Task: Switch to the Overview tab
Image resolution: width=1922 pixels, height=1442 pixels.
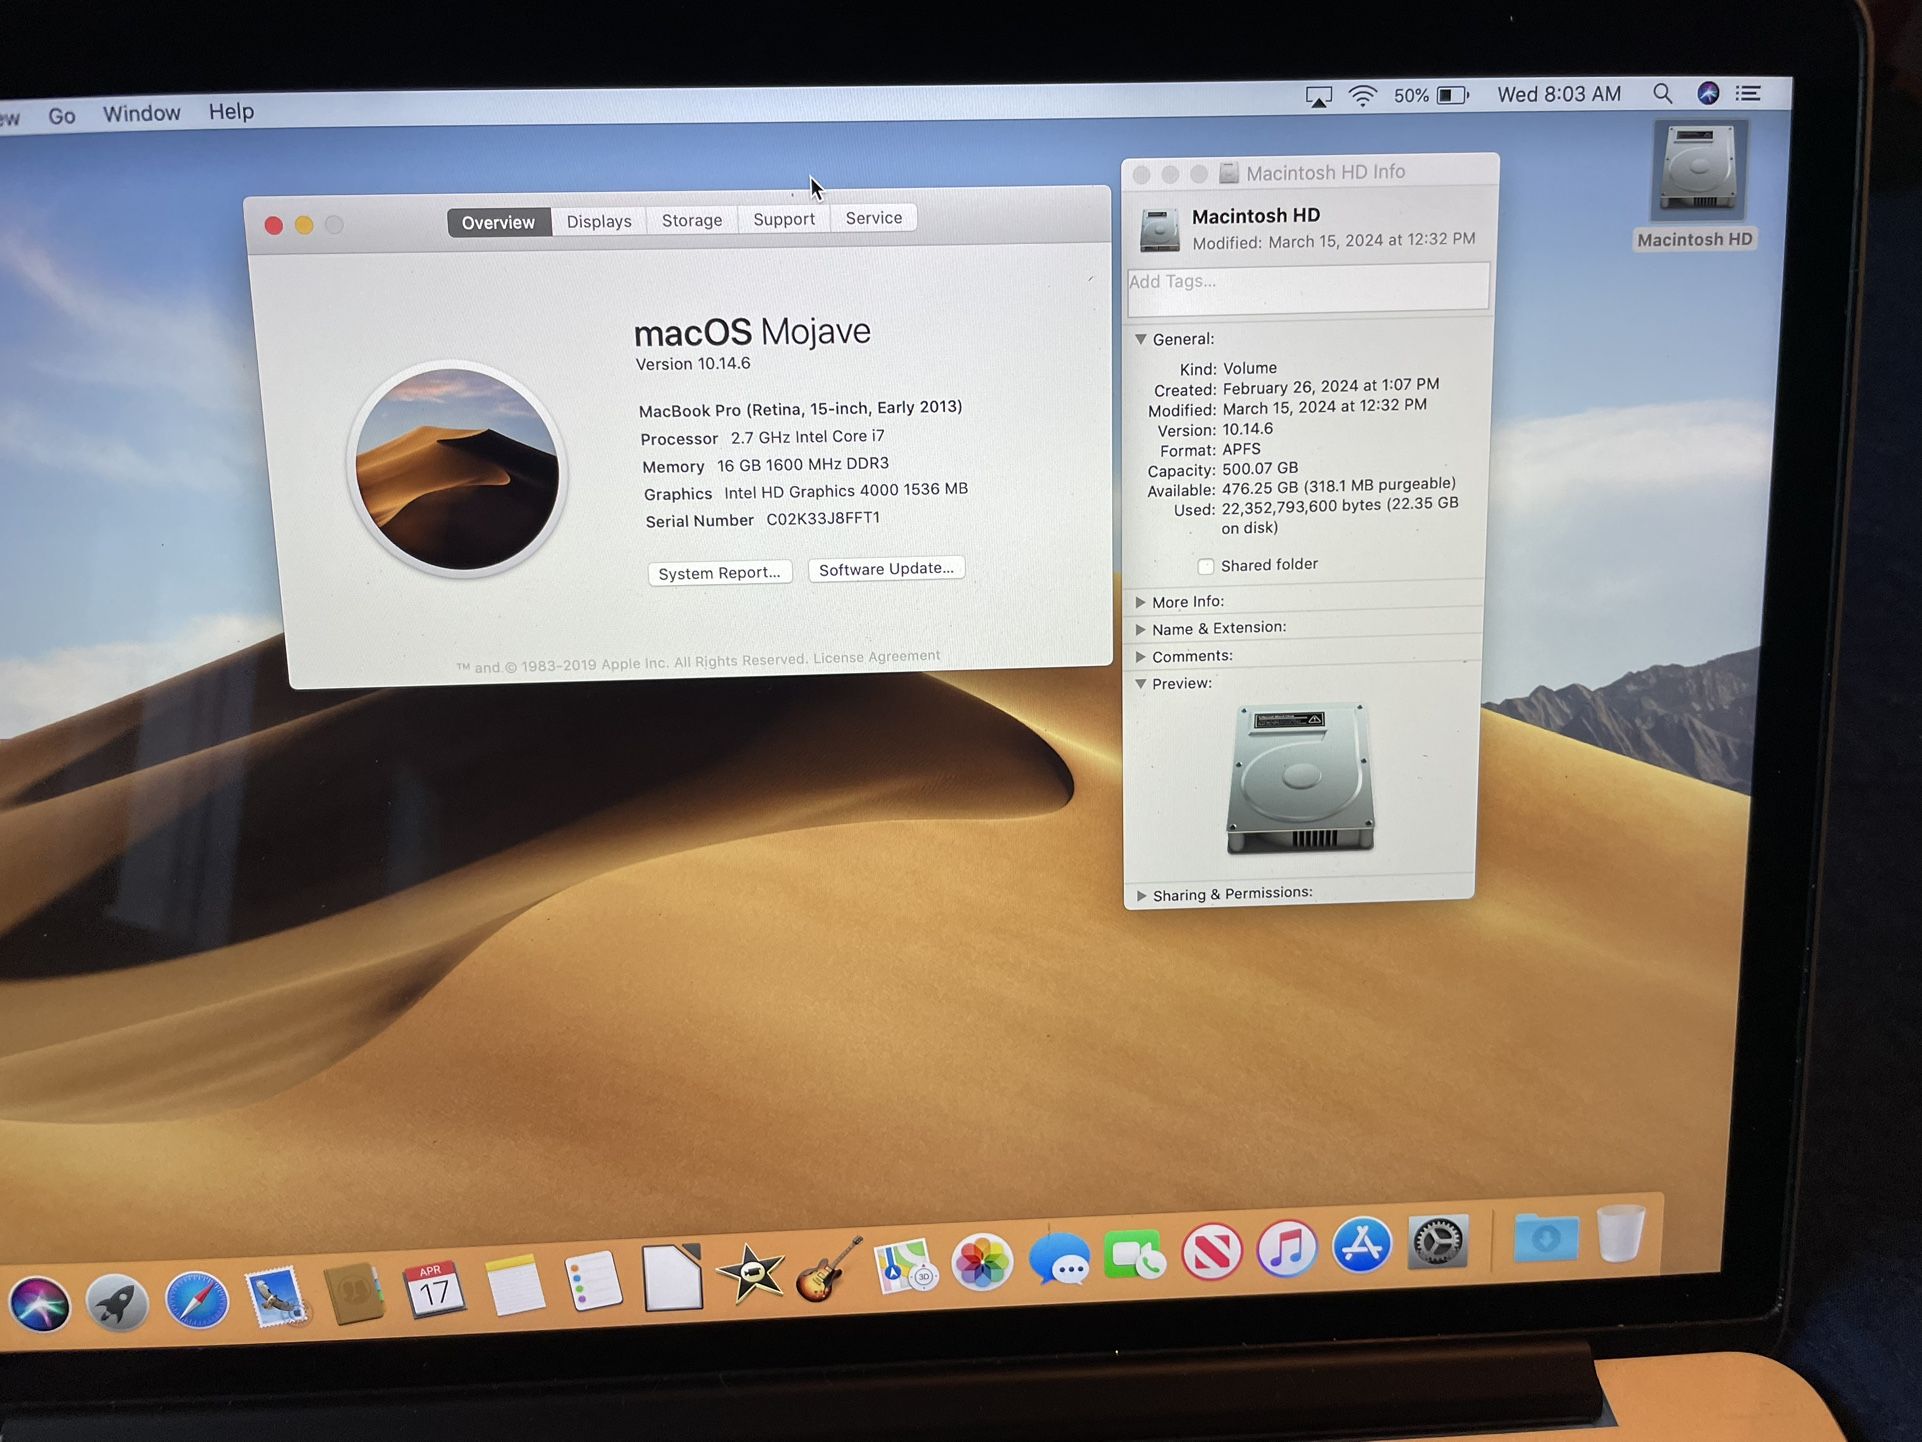Action: (499, 222)
